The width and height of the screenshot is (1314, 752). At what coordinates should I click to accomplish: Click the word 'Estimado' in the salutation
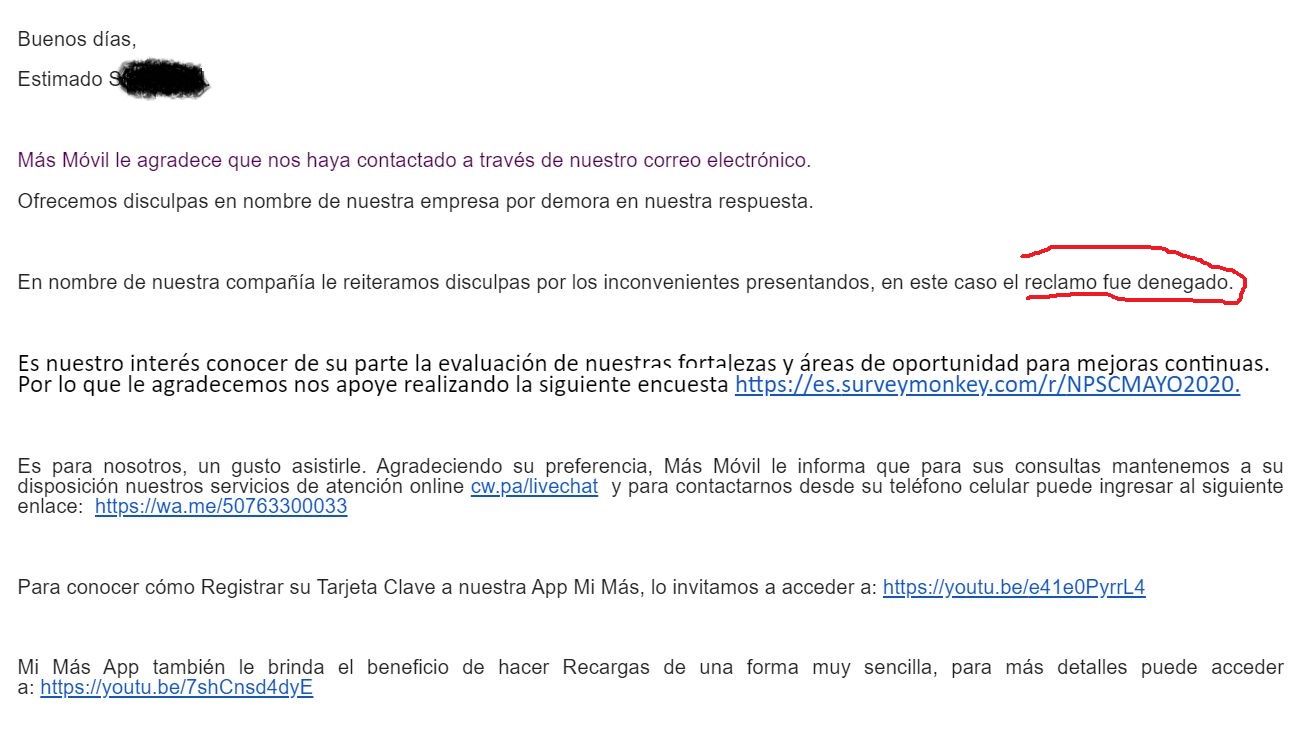point(56,80)
